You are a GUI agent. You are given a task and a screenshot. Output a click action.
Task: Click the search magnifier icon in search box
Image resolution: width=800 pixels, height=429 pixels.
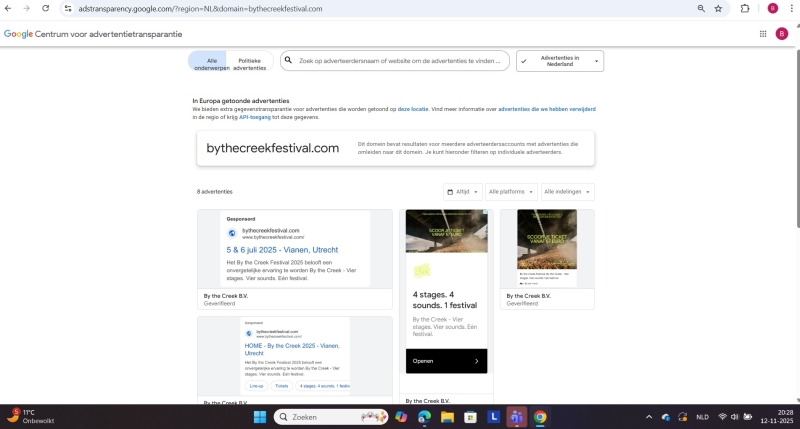[288, 60]
